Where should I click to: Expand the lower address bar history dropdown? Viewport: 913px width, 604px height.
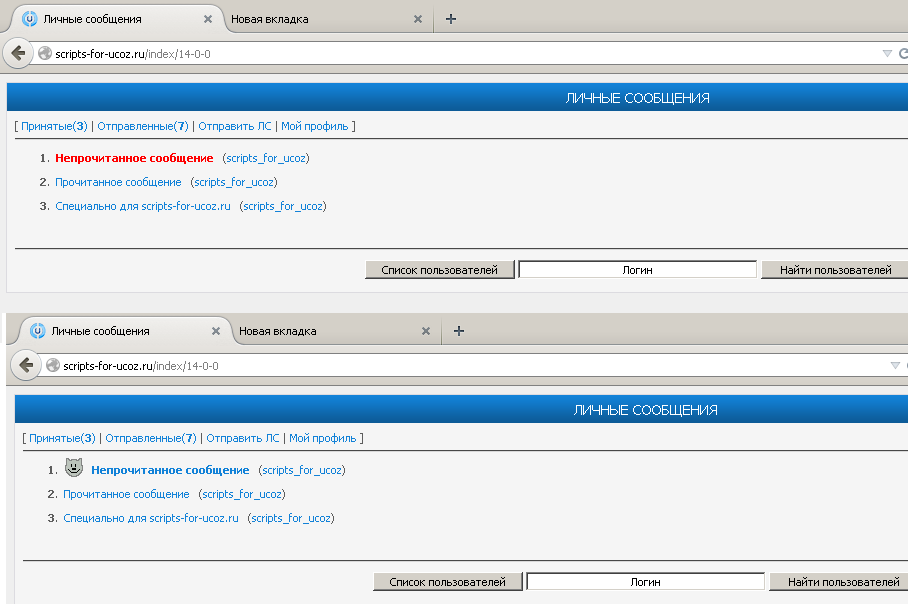pyautogui.click(x=895, y=366)
